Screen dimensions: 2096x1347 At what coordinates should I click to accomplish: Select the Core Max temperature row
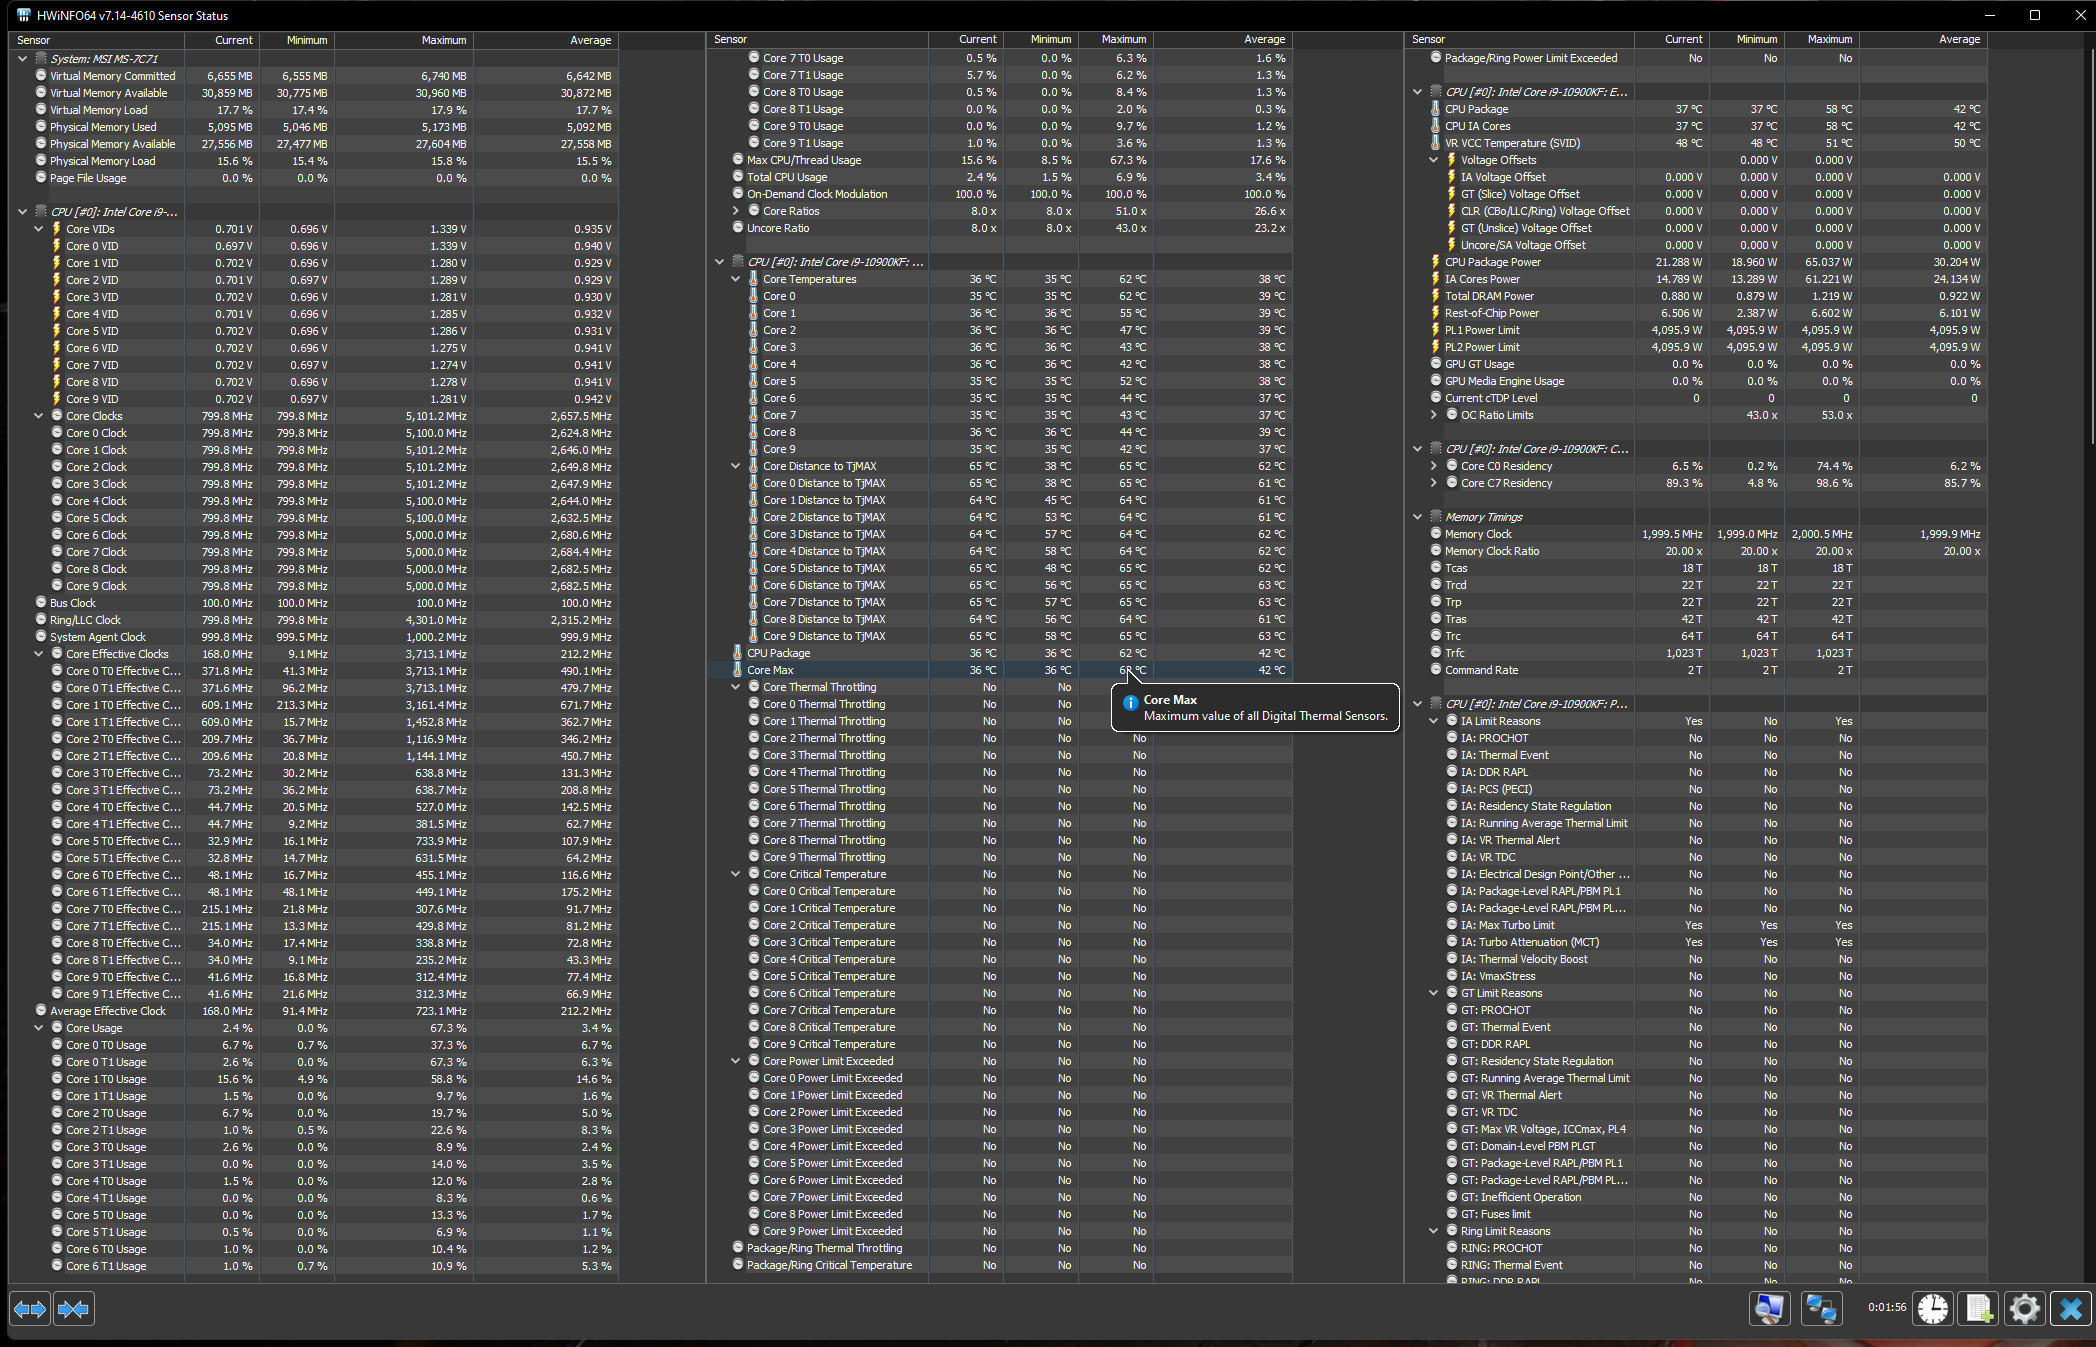pyautogui.click(x=770, y=670)
